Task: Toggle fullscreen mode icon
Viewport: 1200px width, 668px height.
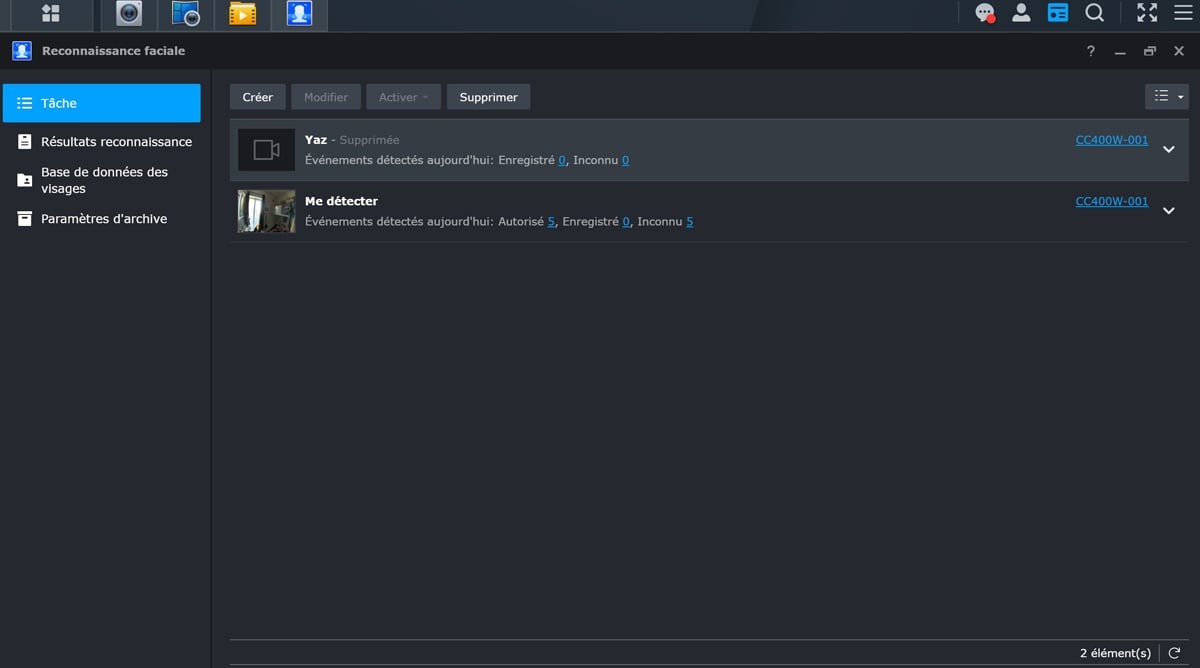Action: (x=1147, y=13)
